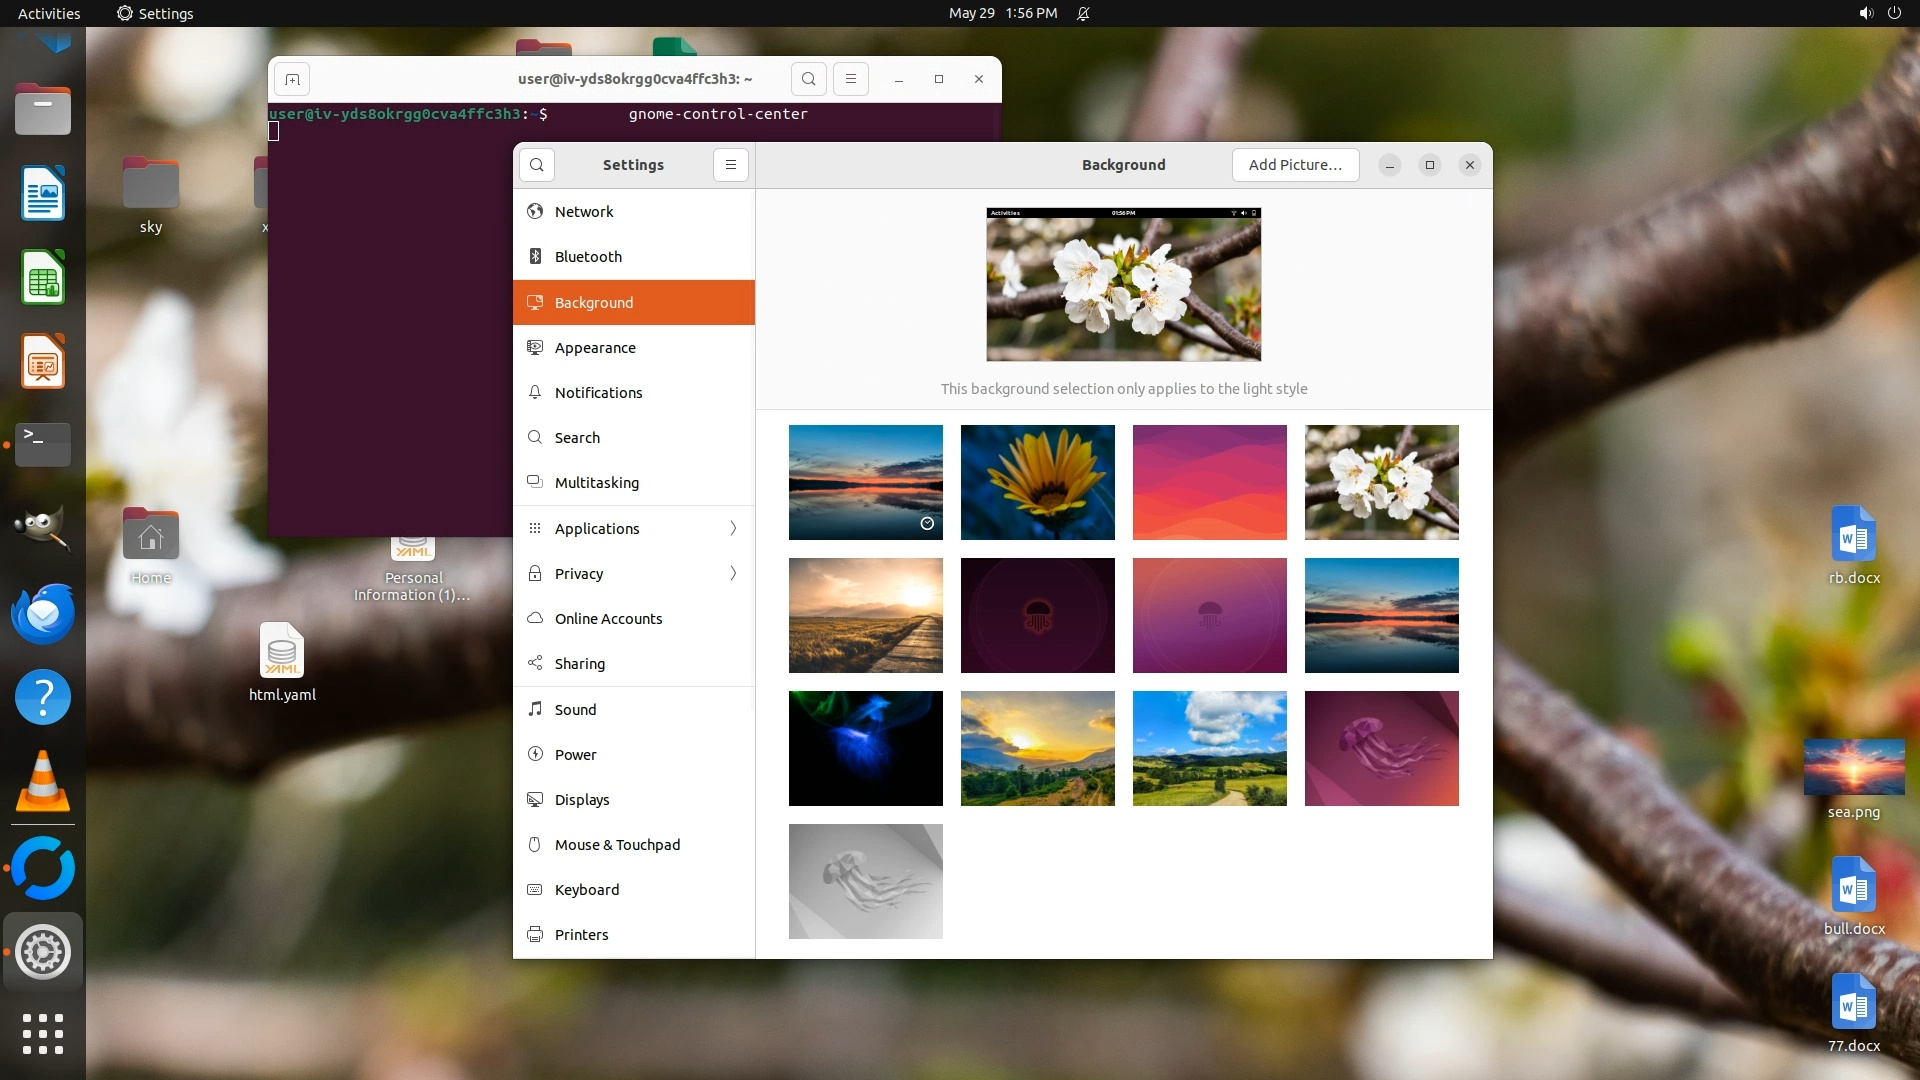Viewport: 1920px width, 1080px height.
Task: Click Activities in the top bar
Action: click(x=49, y=13)
